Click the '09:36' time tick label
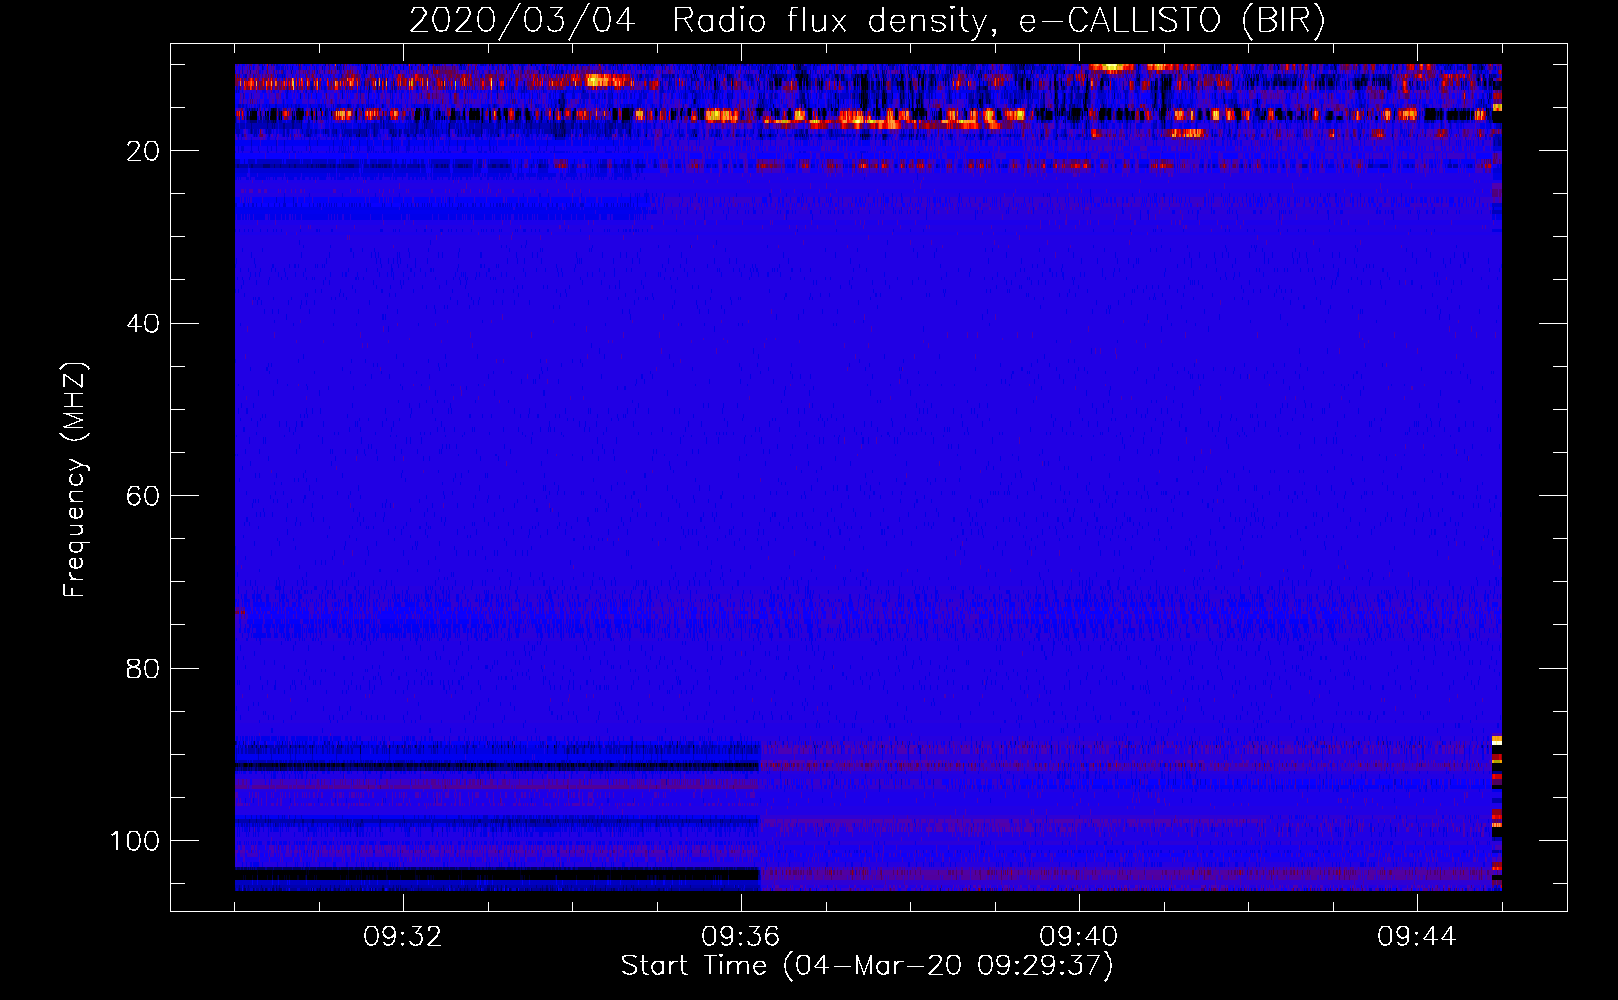 (741, 937)
